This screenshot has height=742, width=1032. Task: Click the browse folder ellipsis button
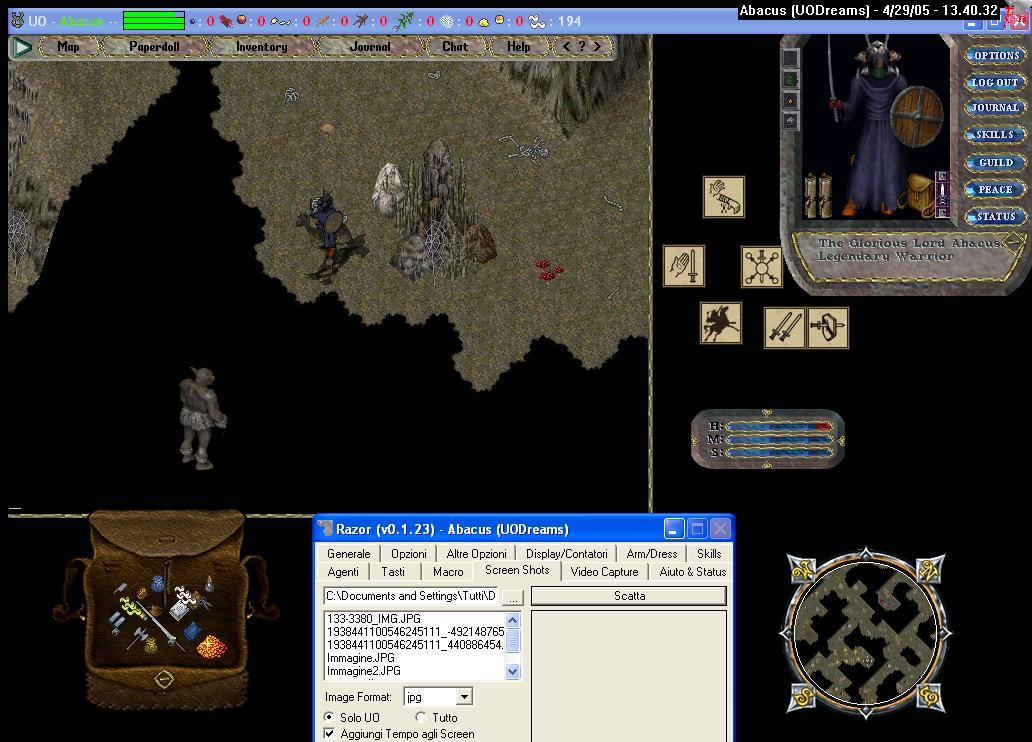pos(513,596)
